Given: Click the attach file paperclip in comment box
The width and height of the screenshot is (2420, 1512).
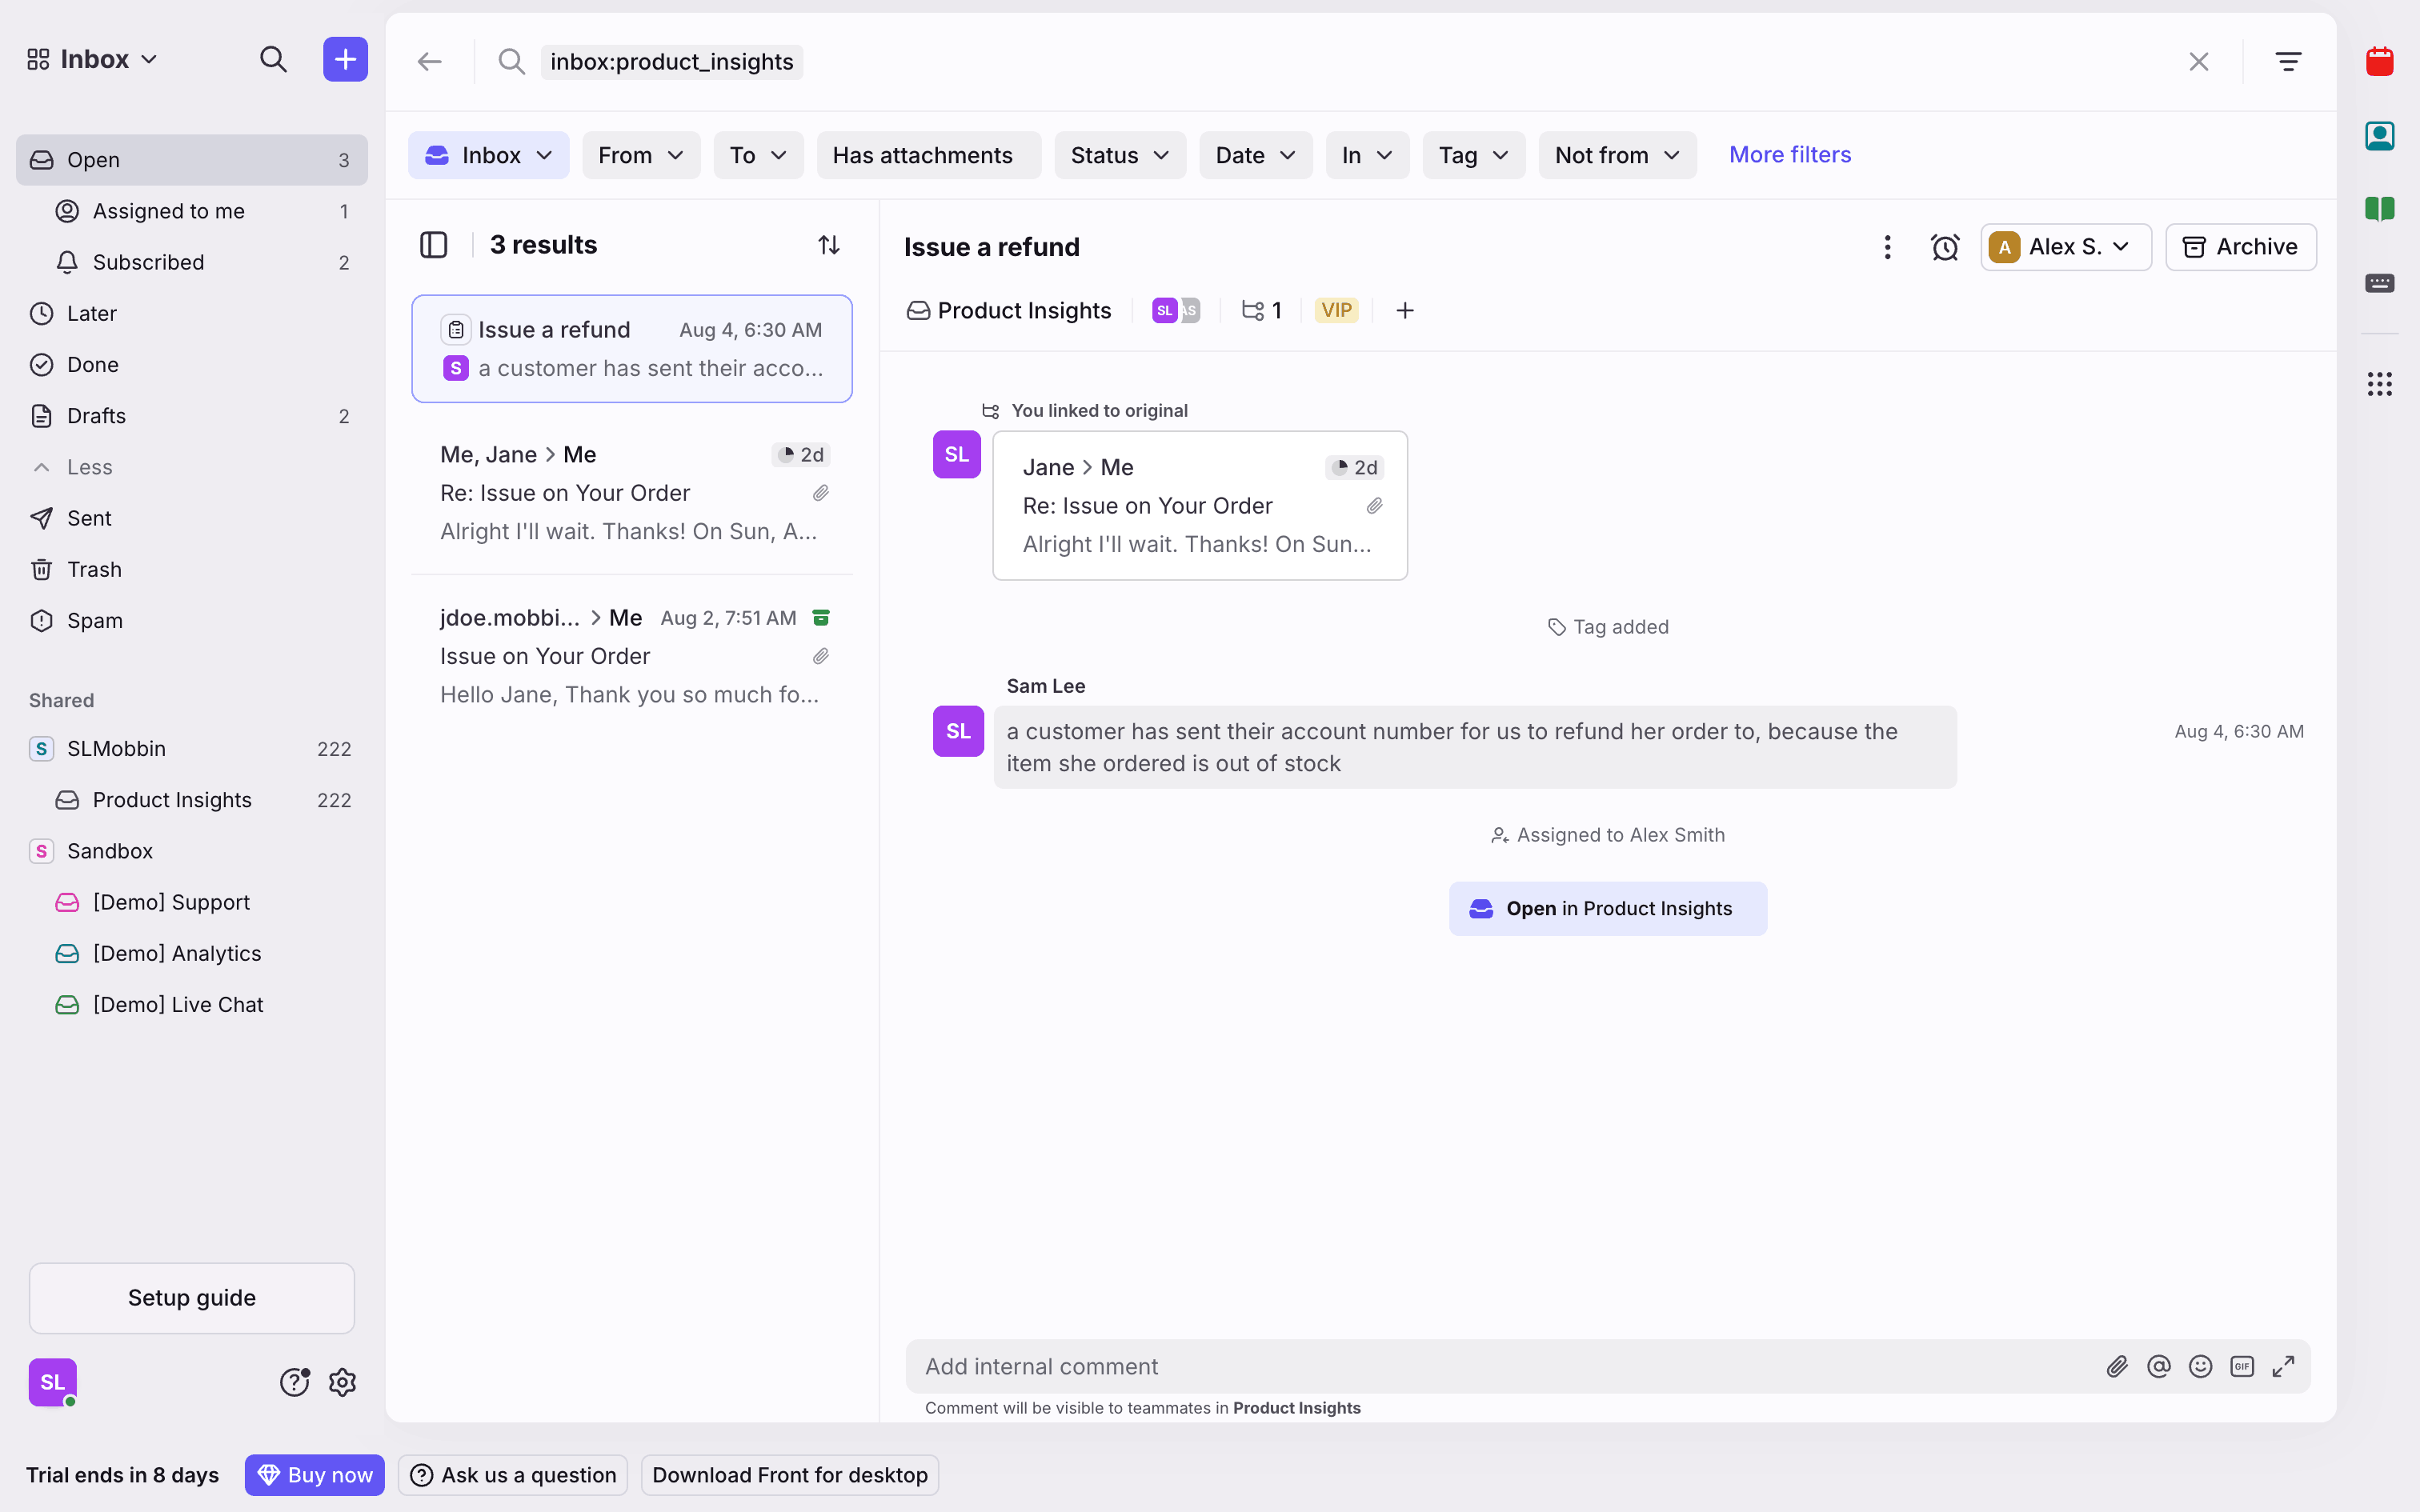Looking at the screenshot, I should [x=2116, y=1367].
